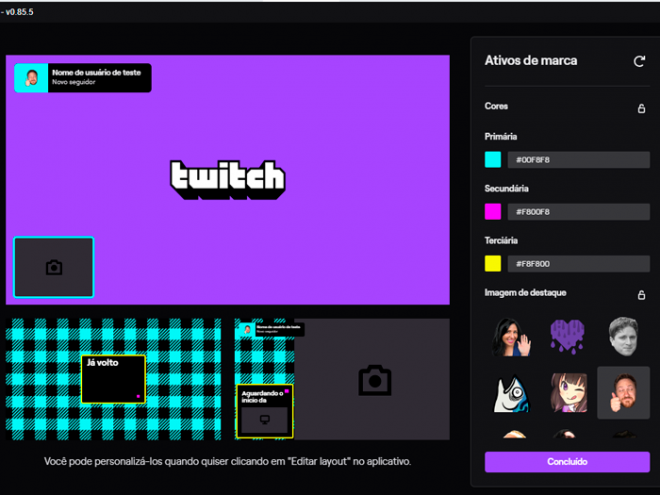Click the refresh brand assets icon
Image resolution: width=660 pixels, height=495 pixels.
pos(639,61)
